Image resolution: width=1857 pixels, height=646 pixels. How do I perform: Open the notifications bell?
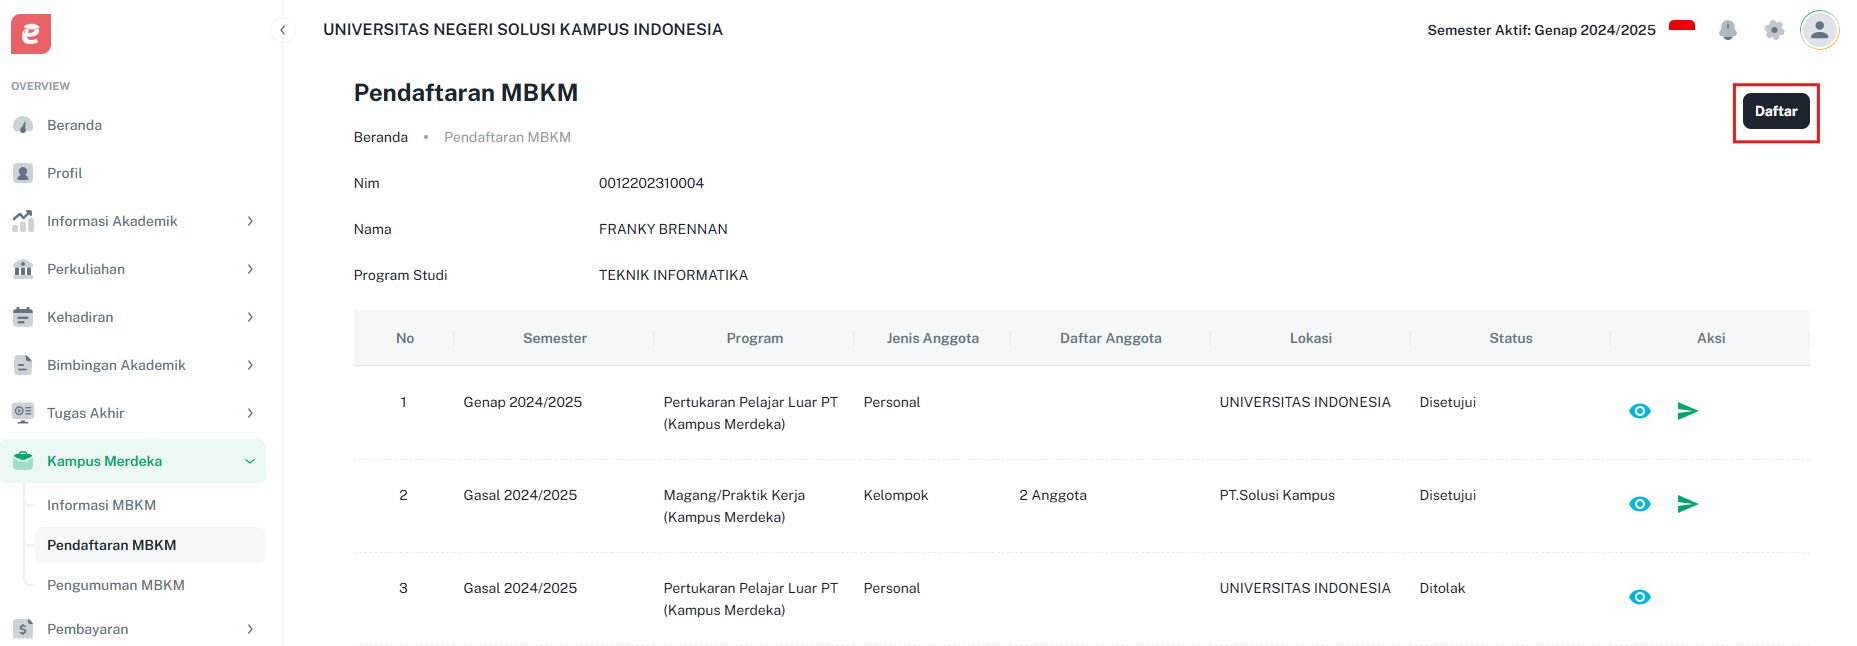click(x=1728, y=30)
